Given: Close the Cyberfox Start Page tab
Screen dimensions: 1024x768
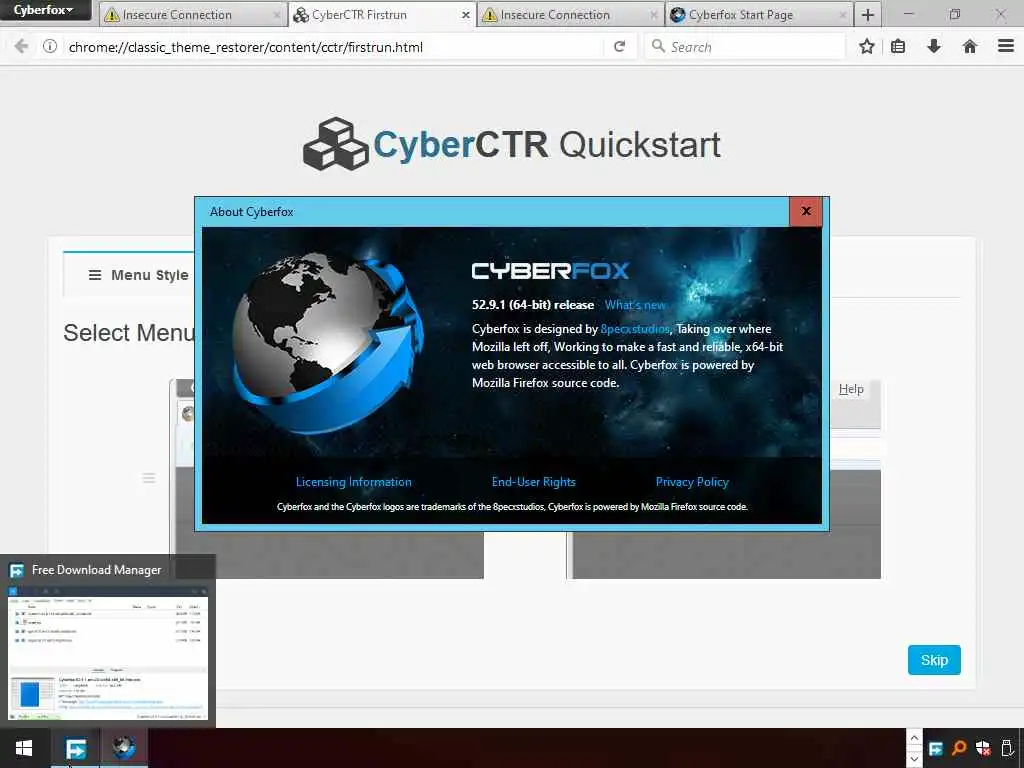Looking at the screenshot, I should [843, 14].
